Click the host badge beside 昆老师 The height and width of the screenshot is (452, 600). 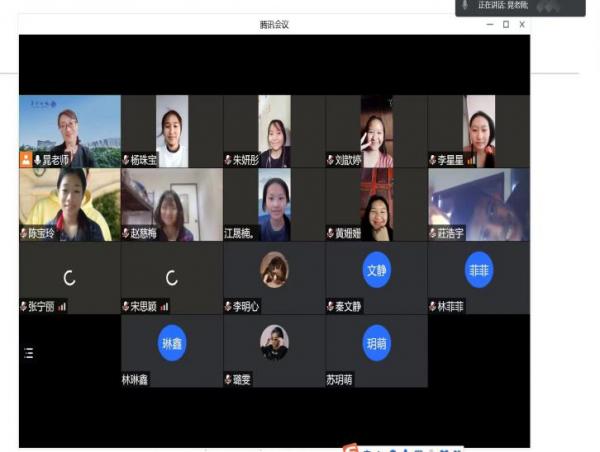pyautogui.click(x=26, y=160)
